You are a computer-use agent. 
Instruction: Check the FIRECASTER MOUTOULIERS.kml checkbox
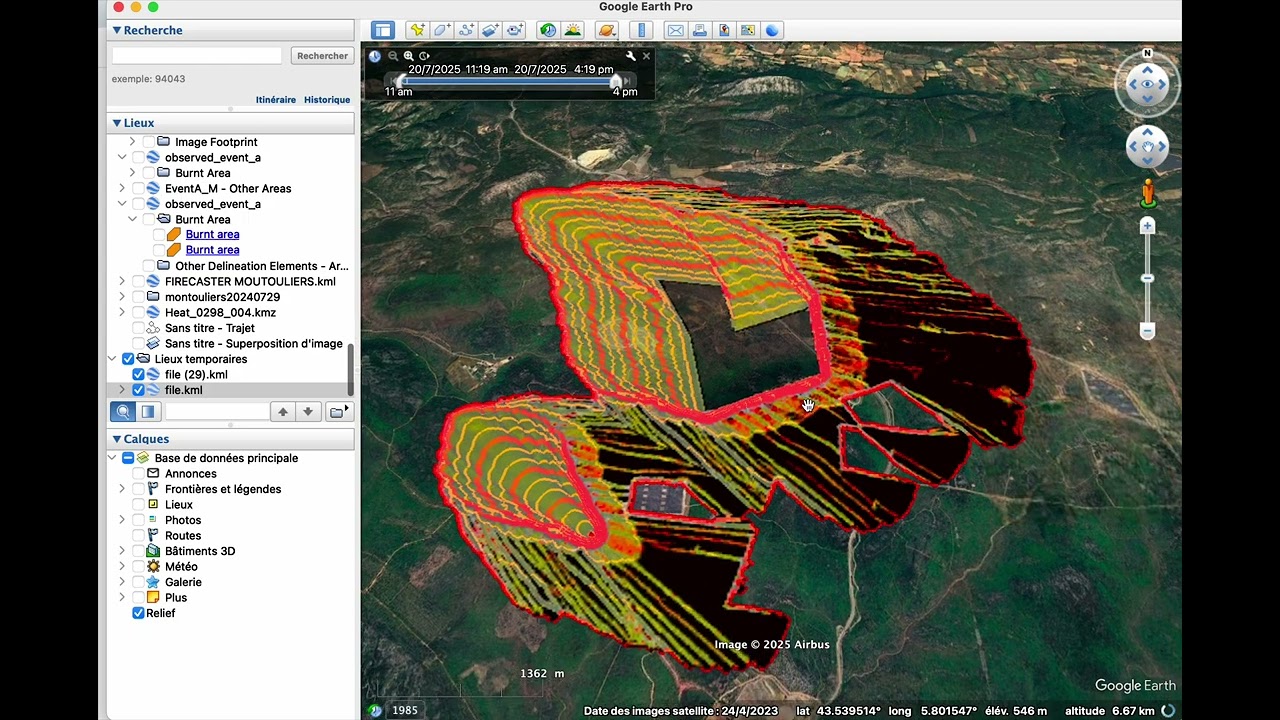pyautogui.click(x=139, y=282)
